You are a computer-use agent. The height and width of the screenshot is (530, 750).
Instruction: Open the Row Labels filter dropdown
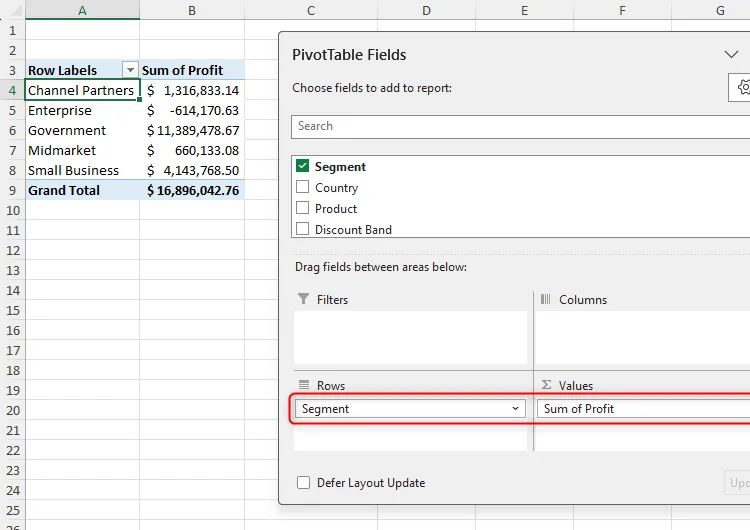[x=130, y=70]
